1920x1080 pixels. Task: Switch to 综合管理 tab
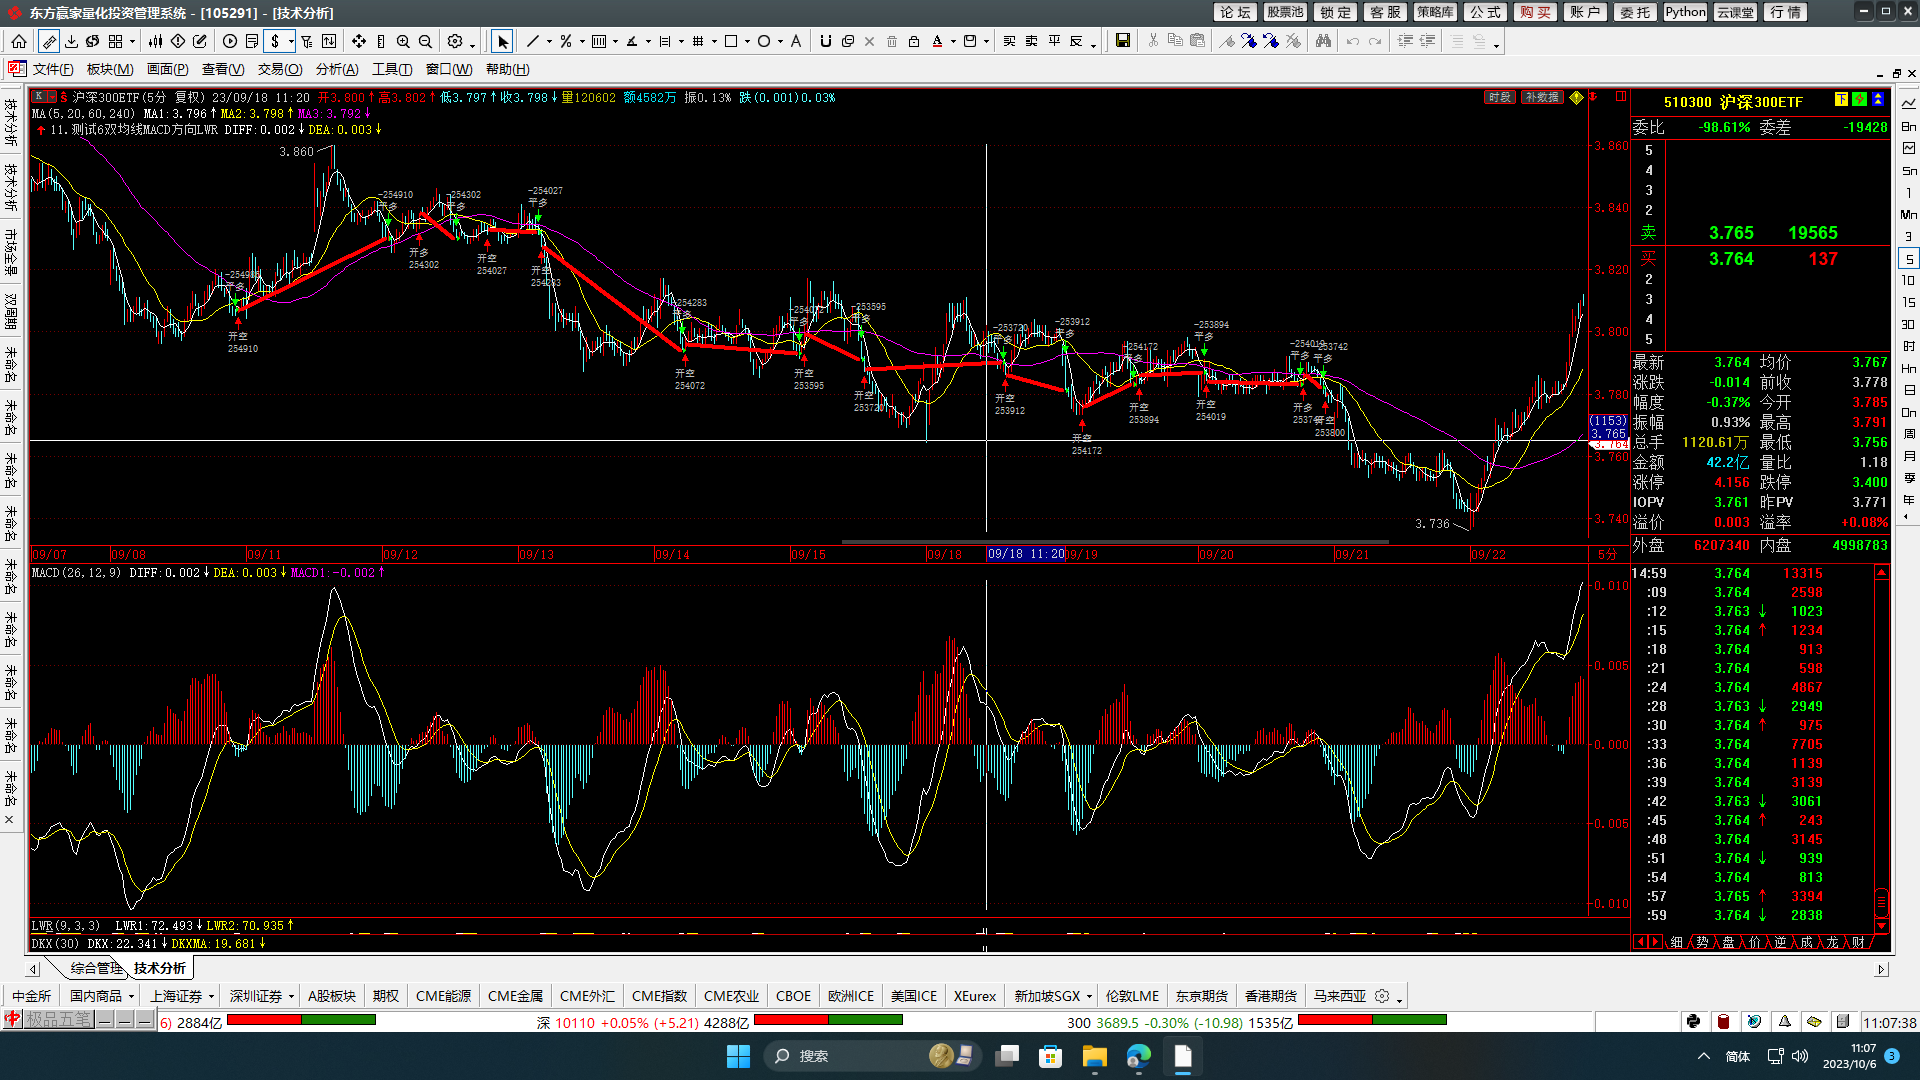pyautogui.click(x=96, y=968)
